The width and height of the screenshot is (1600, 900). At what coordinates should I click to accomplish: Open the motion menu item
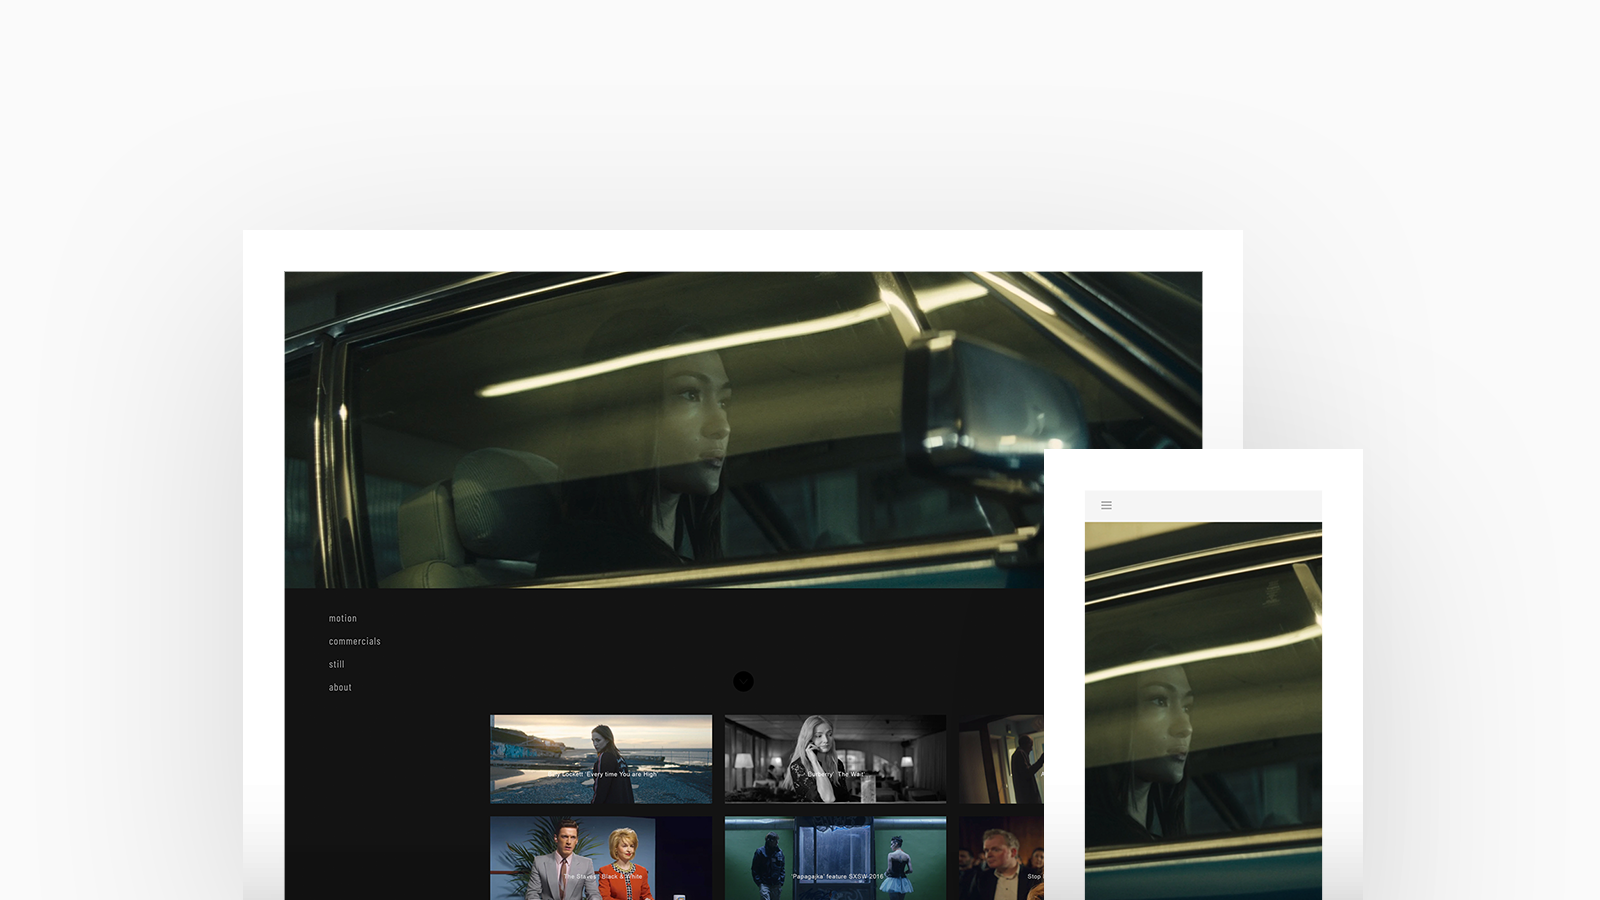pos(343,618)
